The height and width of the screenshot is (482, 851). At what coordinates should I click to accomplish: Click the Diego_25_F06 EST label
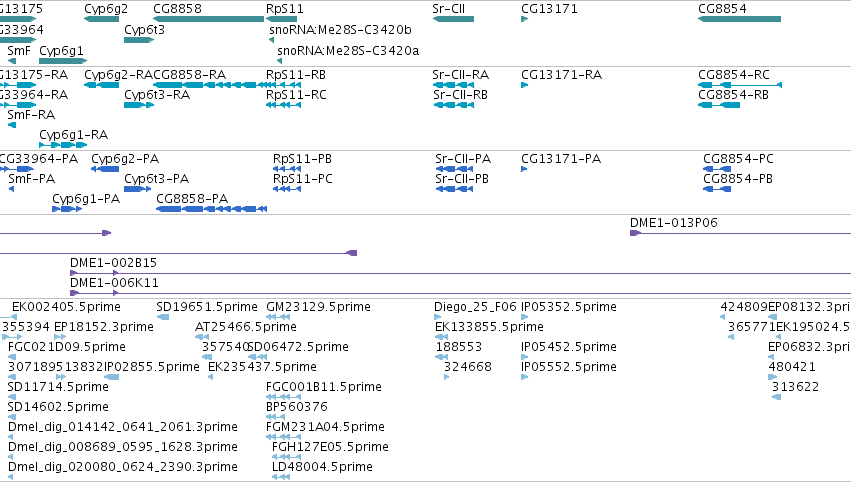click(x=475, y=307)
